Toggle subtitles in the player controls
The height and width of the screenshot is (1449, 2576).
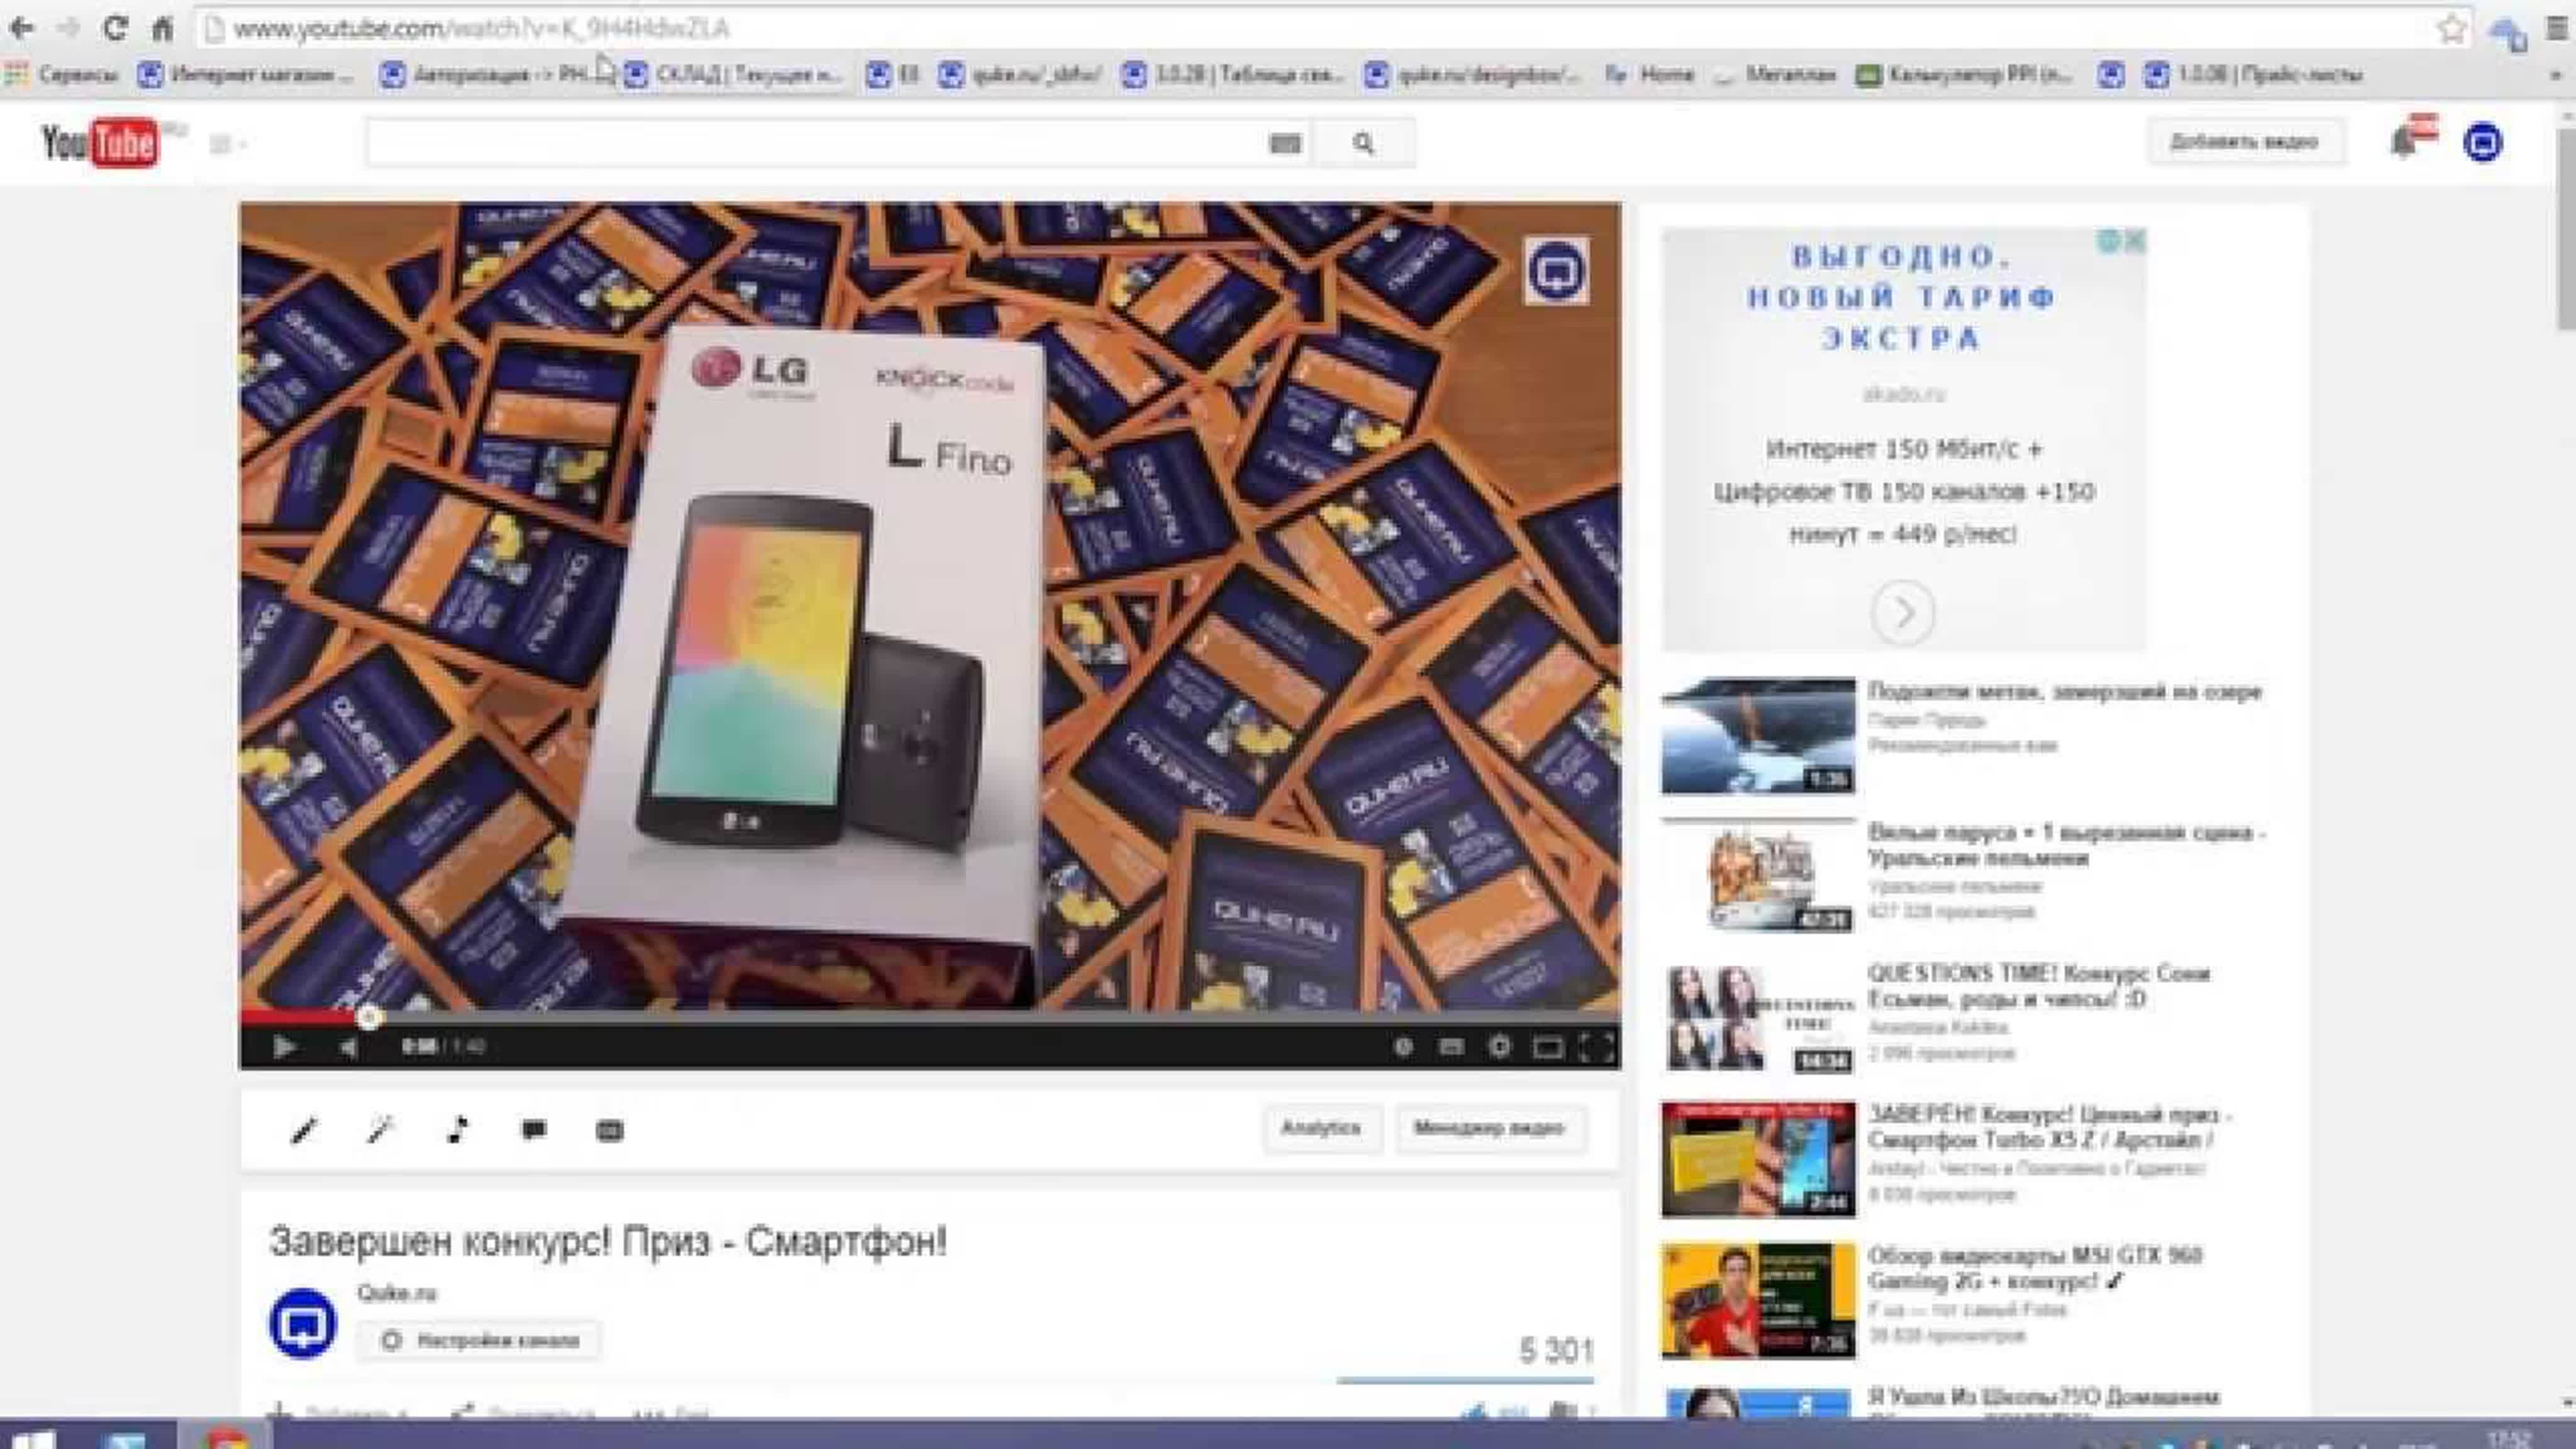click(1451, 1046)
